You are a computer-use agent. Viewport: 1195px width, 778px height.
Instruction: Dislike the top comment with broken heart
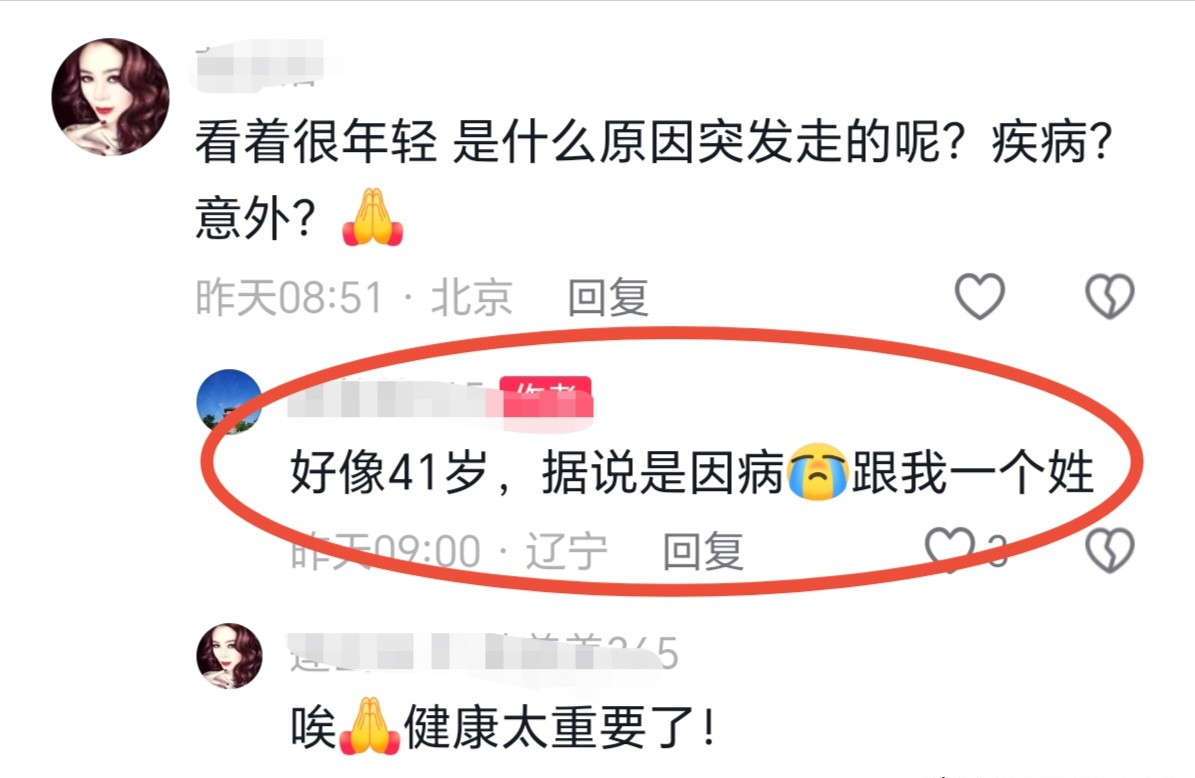(x=1110, y=296)
